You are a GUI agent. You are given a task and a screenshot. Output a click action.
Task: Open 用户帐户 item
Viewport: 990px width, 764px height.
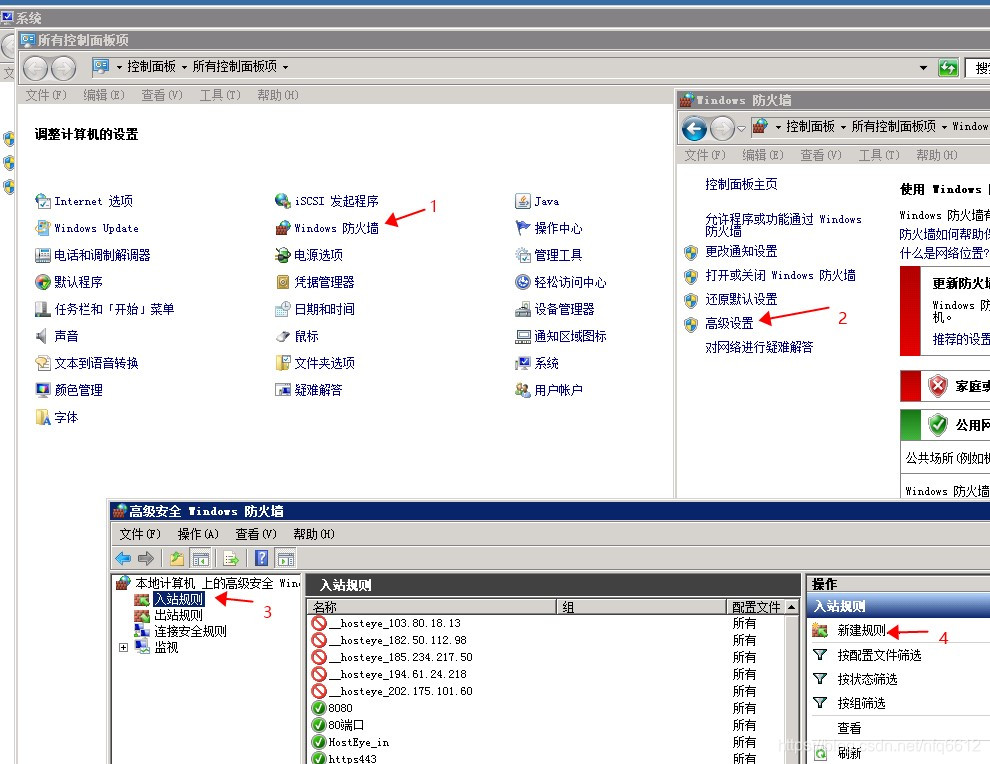[x=549, y=390]
